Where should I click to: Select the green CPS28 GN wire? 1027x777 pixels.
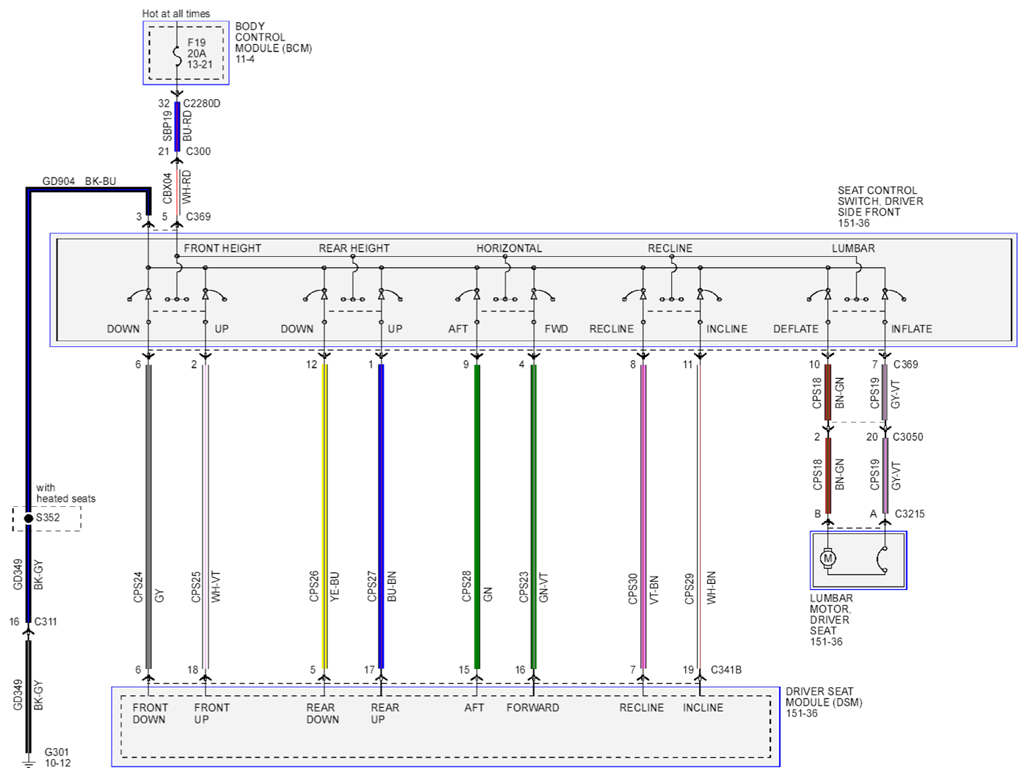(x=477, y=516)
